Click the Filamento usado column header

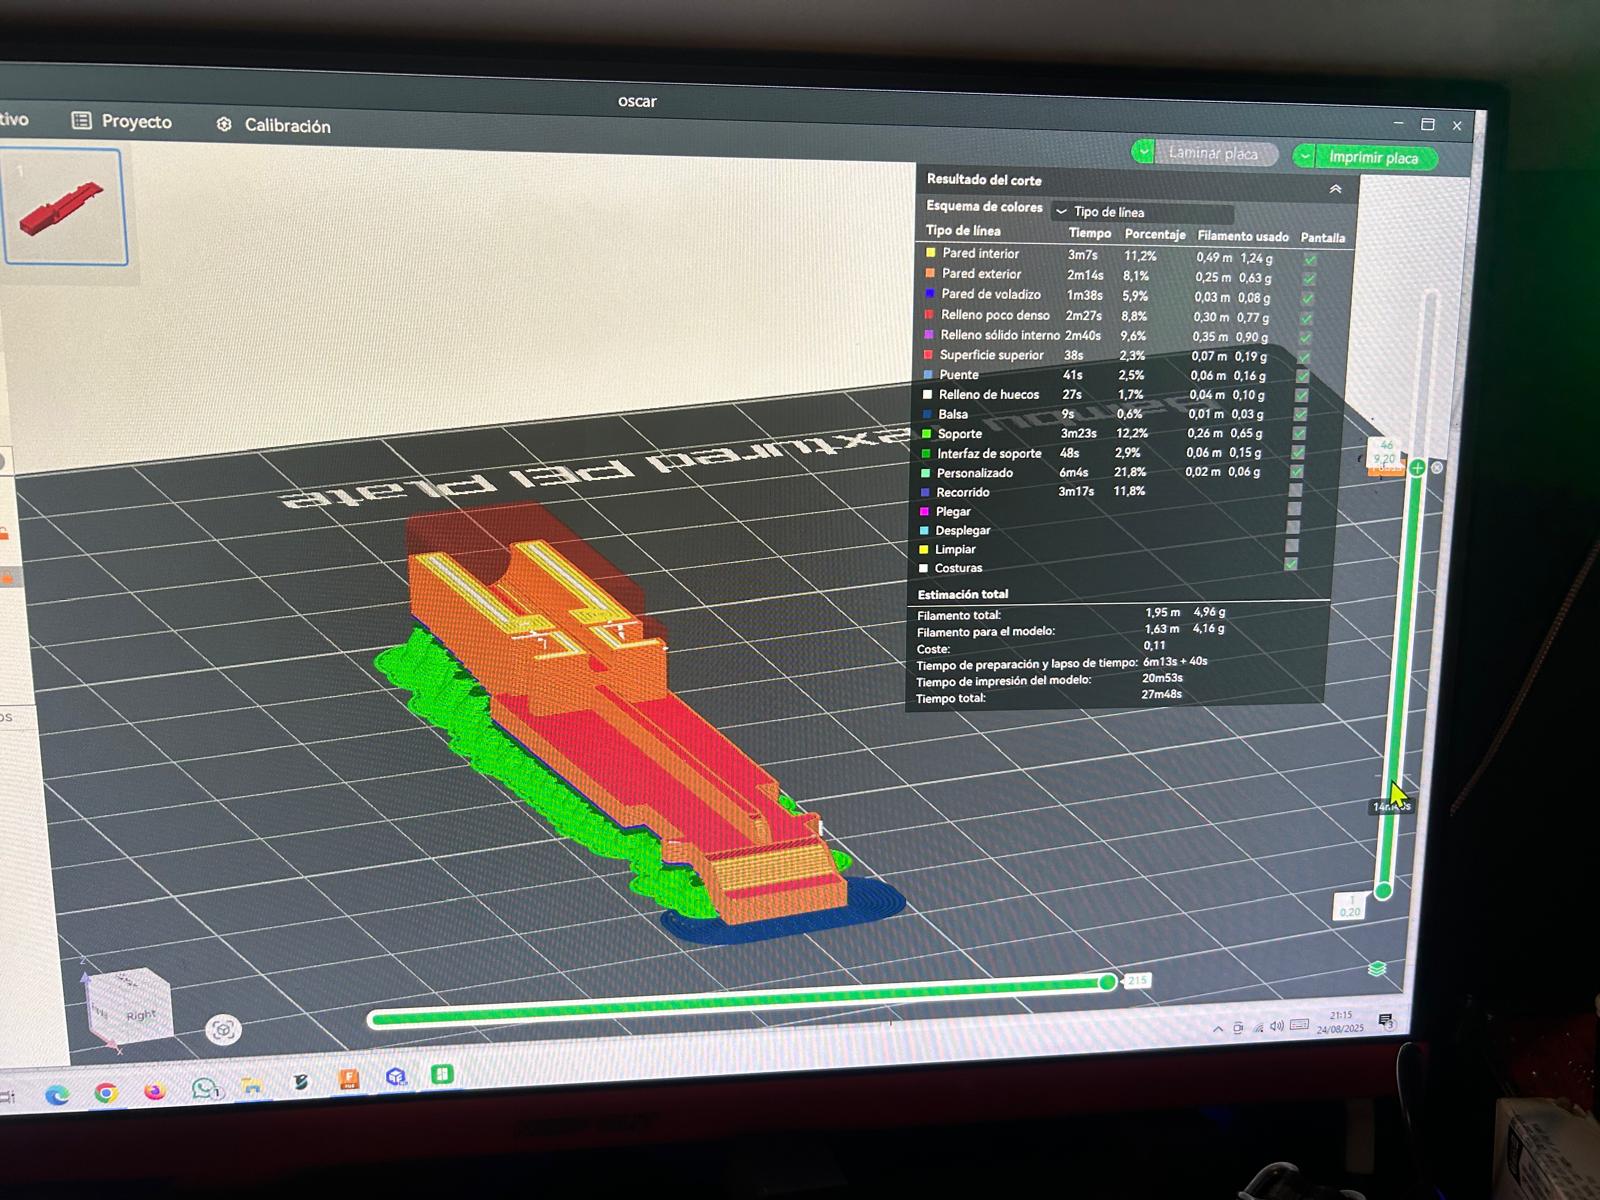click(x=1243, y=236)
